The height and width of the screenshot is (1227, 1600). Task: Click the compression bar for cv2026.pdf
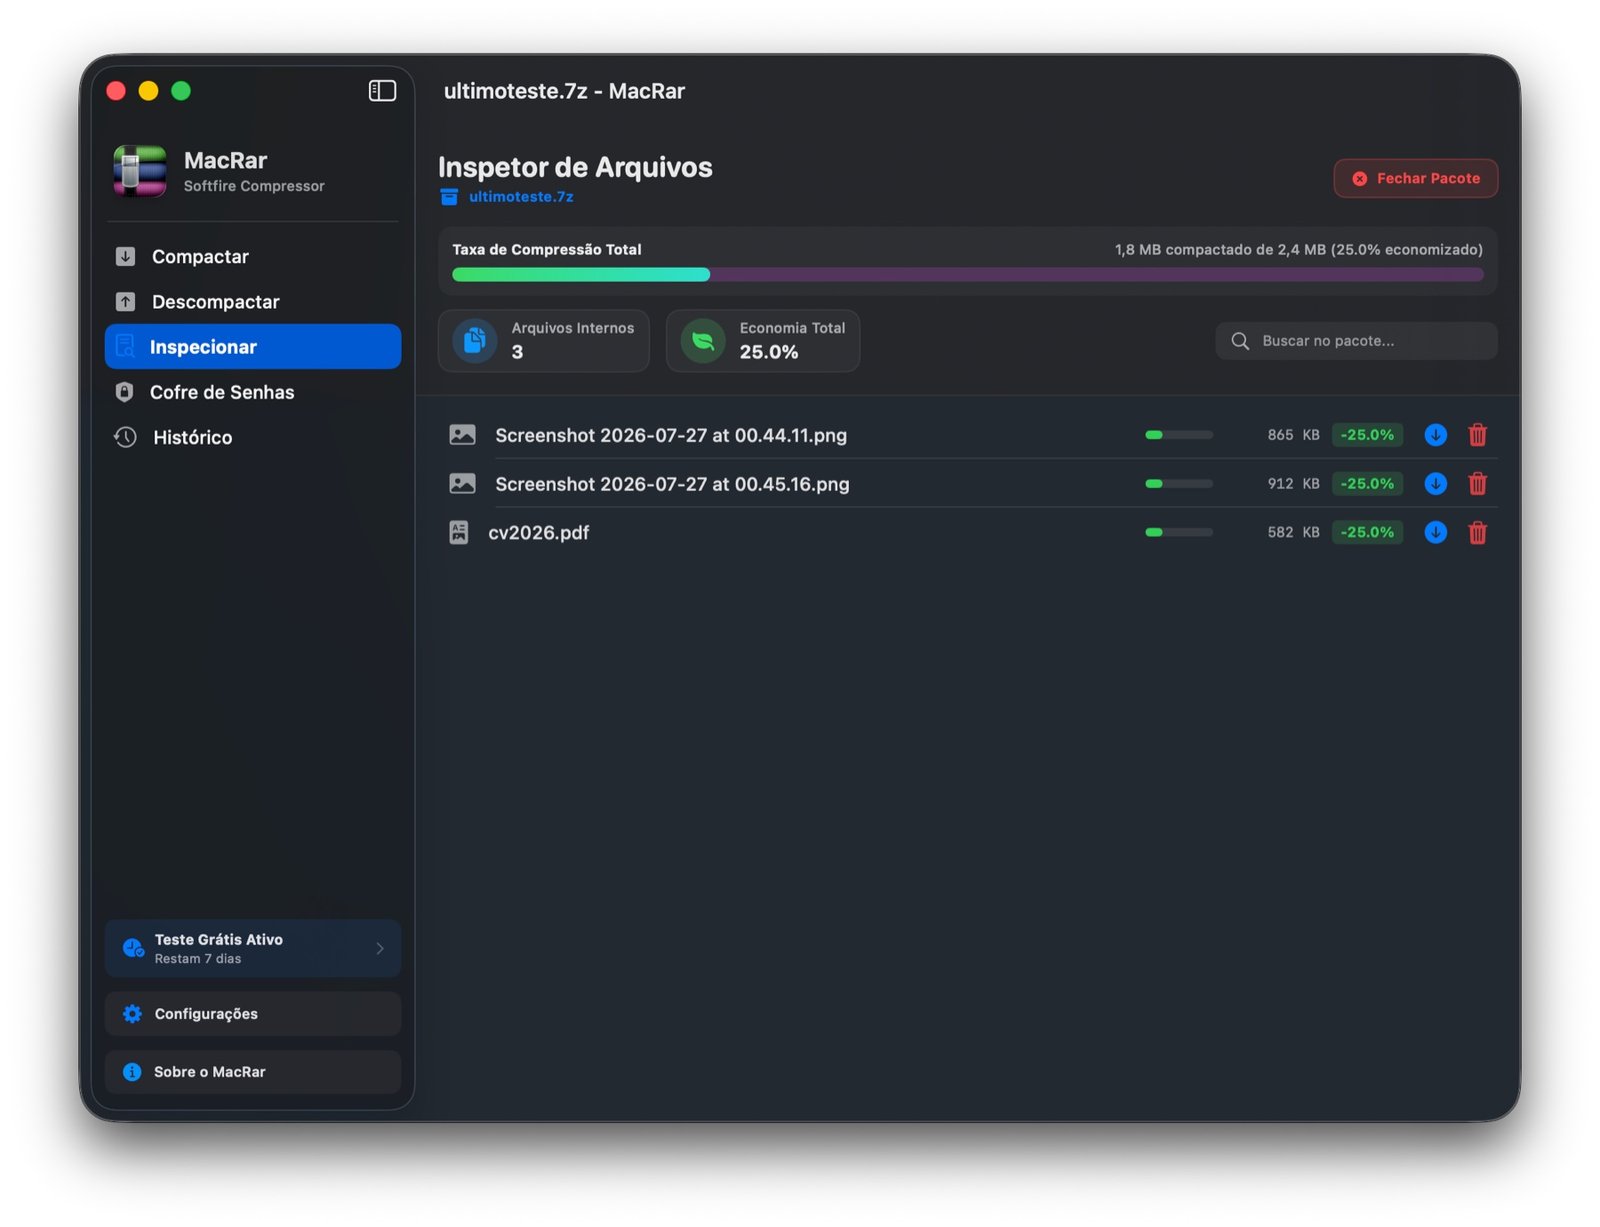pos(1179,533)
